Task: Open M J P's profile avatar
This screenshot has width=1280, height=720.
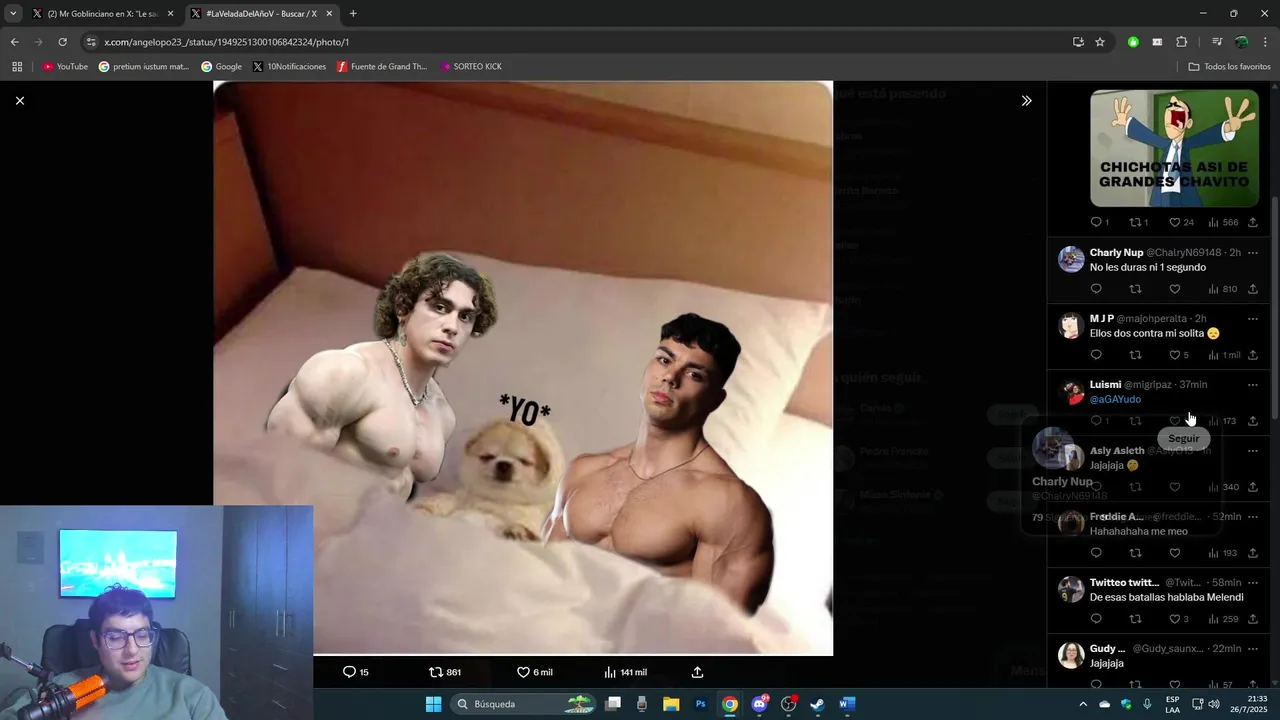Action: point(1071,325)
